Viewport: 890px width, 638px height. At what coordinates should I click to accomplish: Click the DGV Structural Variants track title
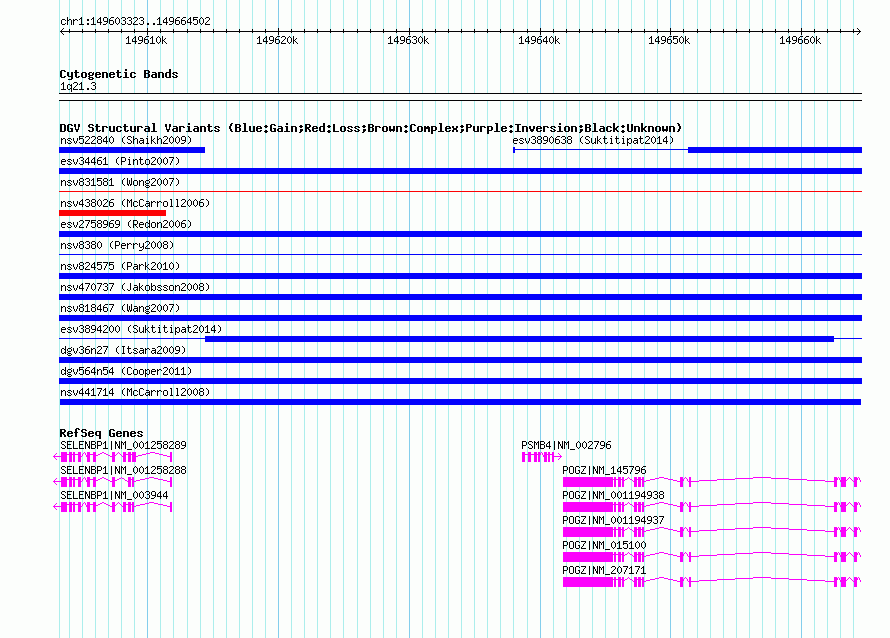pyautogui.click(x=371, y=128)
